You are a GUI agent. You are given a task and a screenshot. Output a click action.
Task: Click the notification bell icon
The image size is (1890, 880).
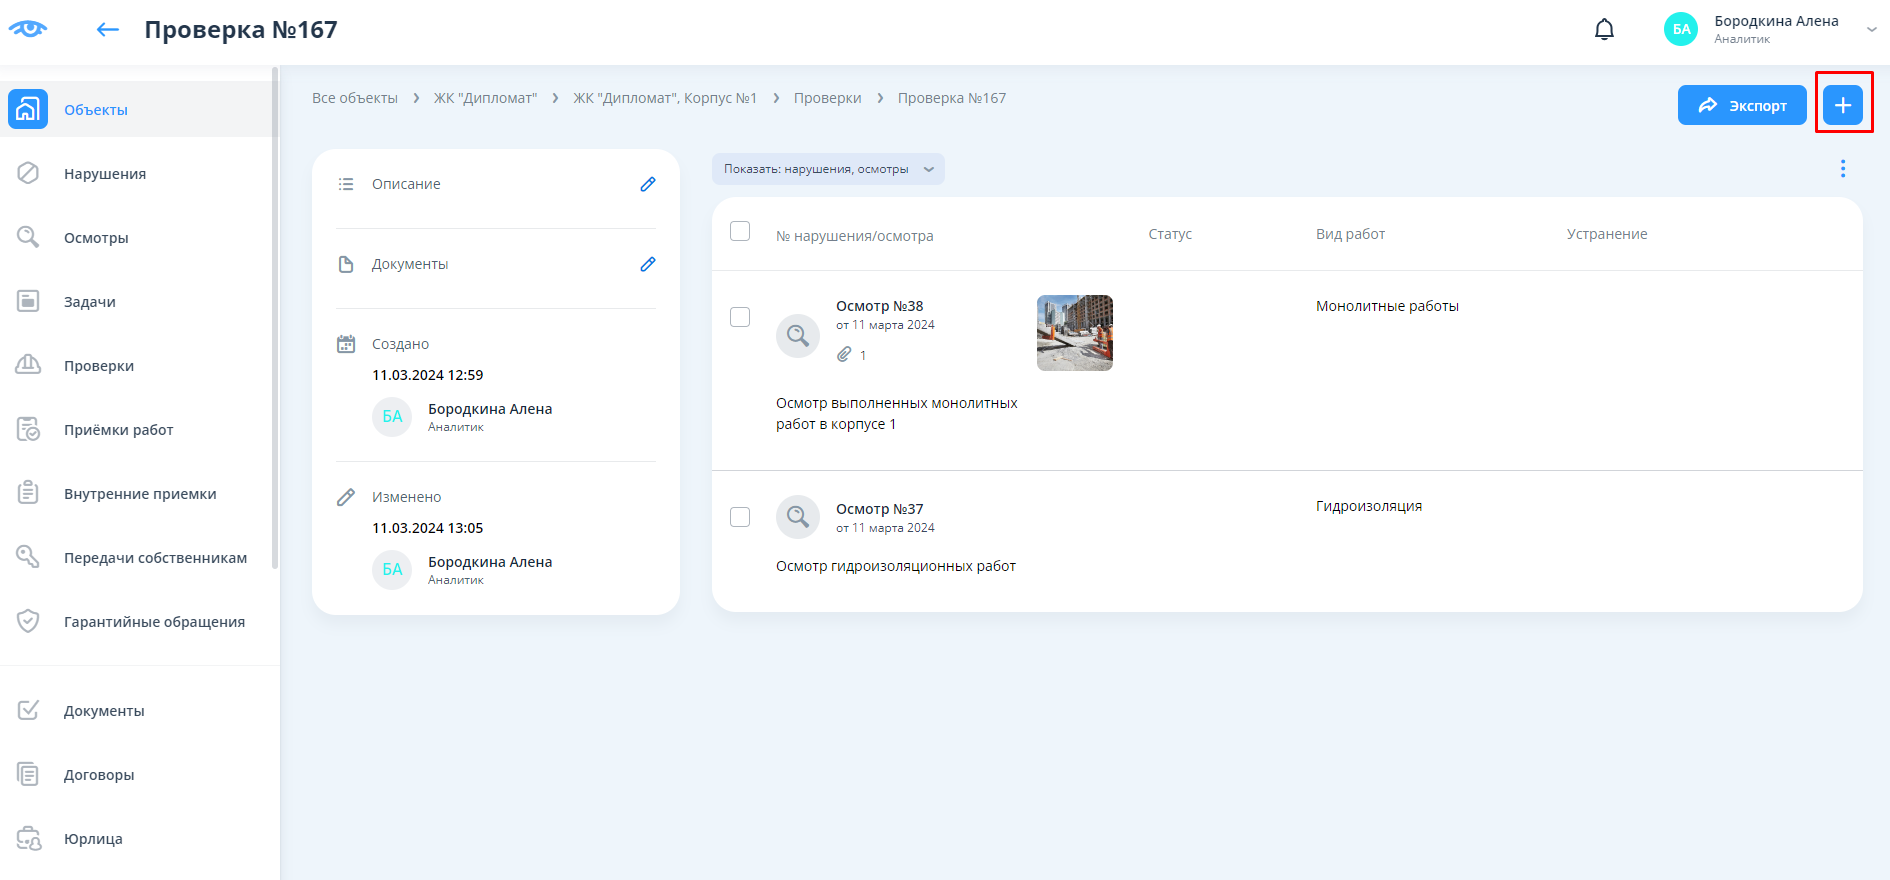(x=1604, y=30)
